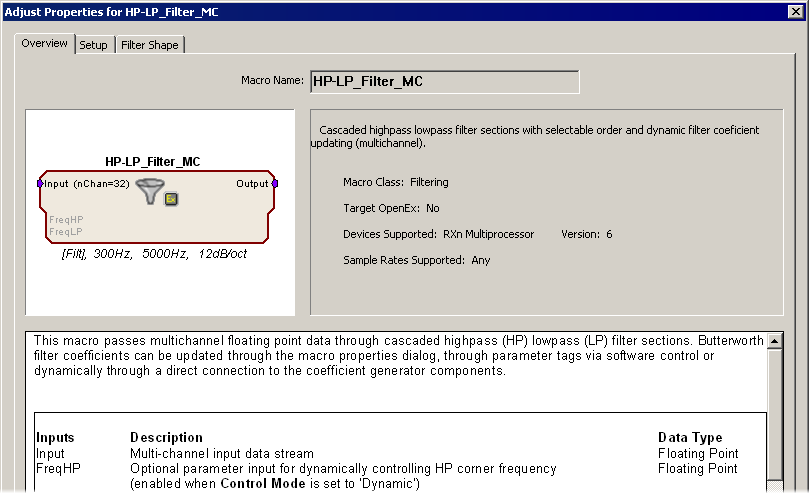This screenshot has width=809, height=498.
Task: Click the 'Version: 6' text
Action: 587,234
